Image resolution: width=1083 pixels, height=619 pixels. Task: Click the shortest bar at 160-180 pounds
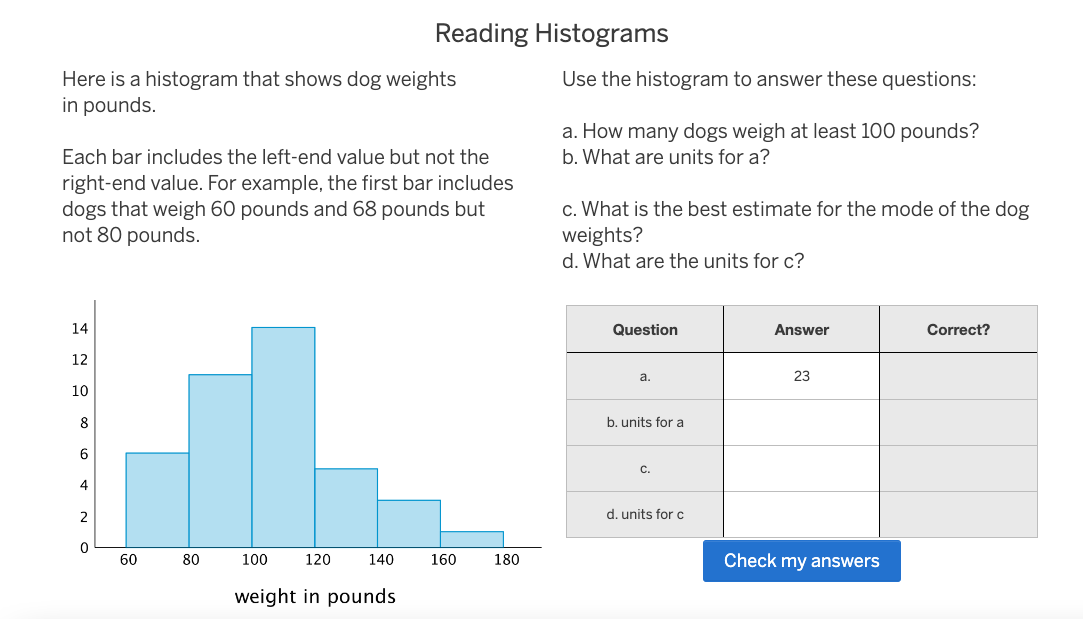click(x=472, y=538)
